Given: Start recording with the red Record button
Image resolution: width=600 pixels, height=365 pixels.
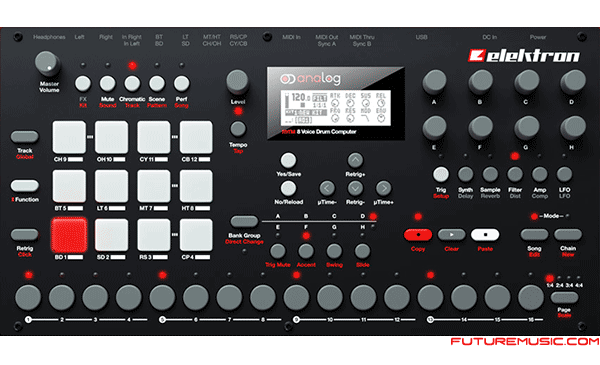Looking at the screenshot, I should [x=418, y=235].
